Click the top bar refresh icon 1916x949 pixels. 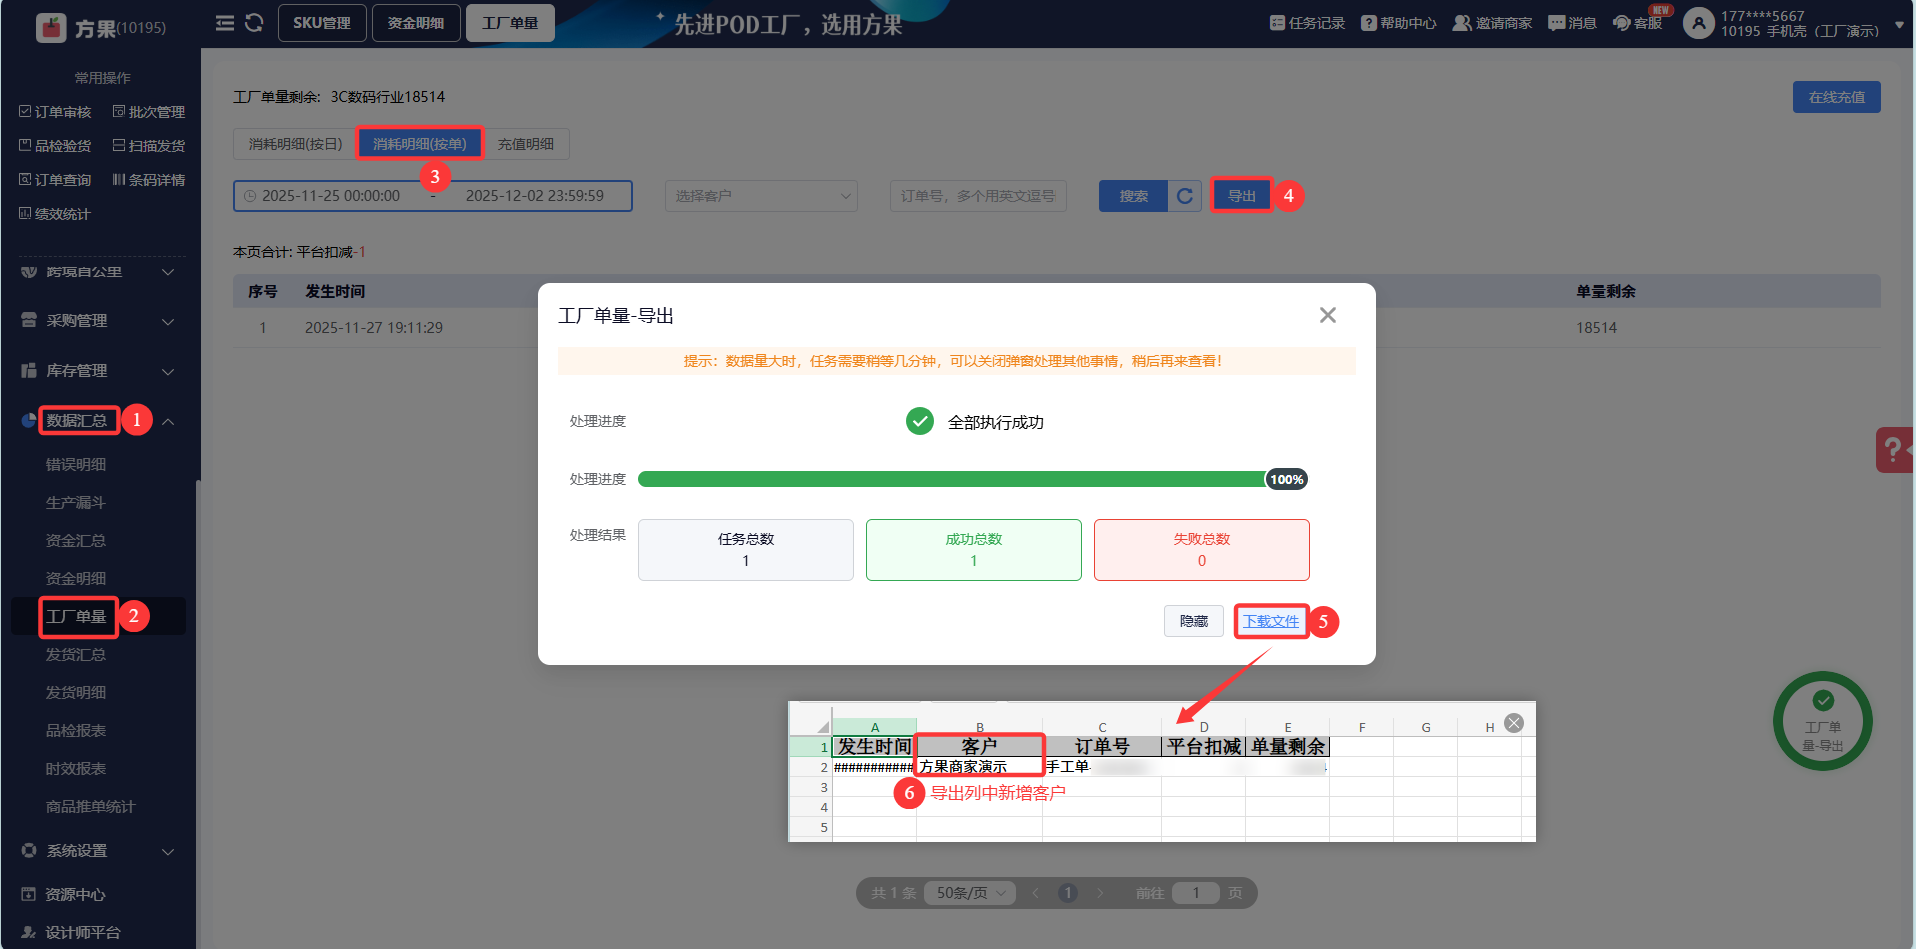click(x=254, y=23)
